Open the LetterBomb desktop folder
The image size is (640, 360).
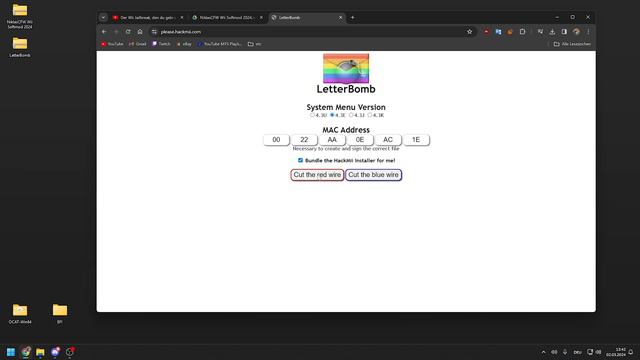[x=20, y=47]
